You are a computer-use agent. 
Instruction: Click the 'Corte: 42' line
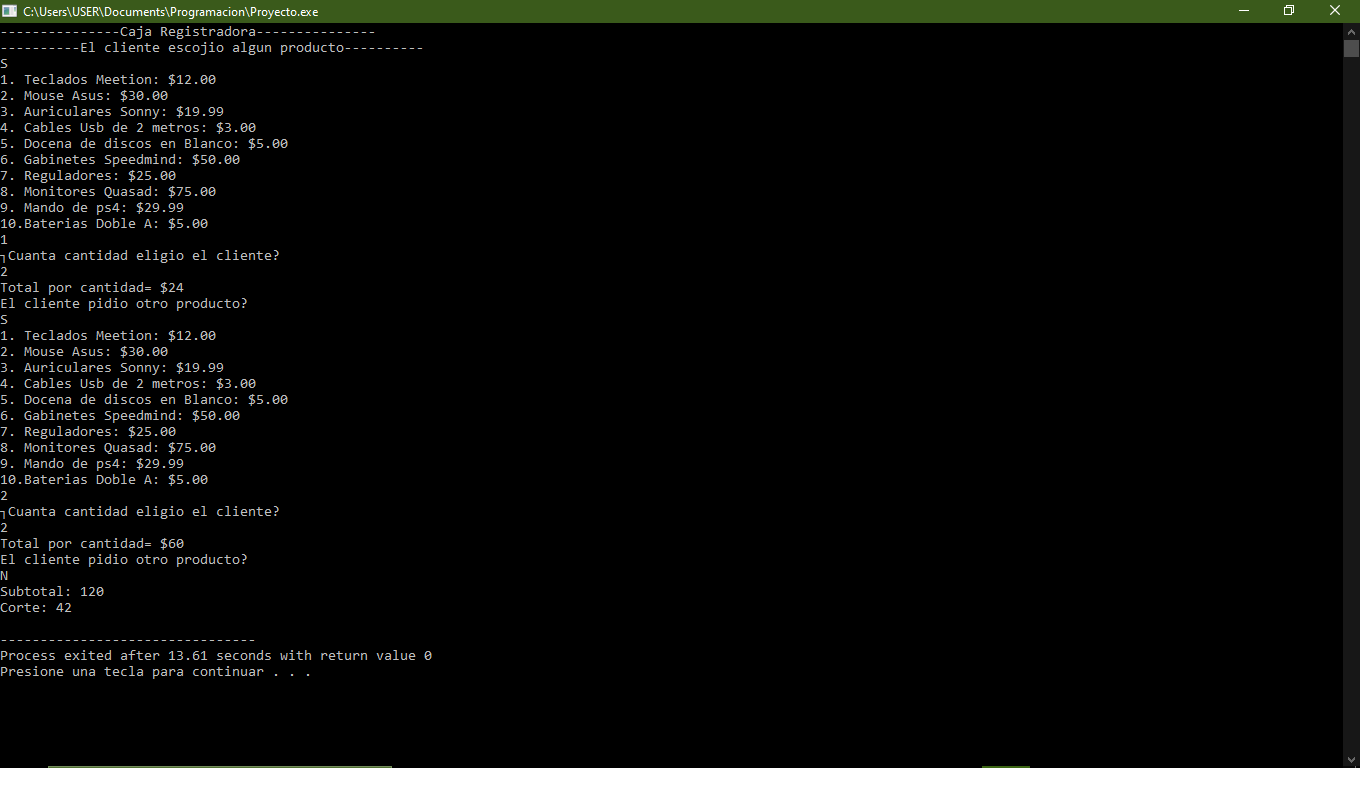point(36,608)
